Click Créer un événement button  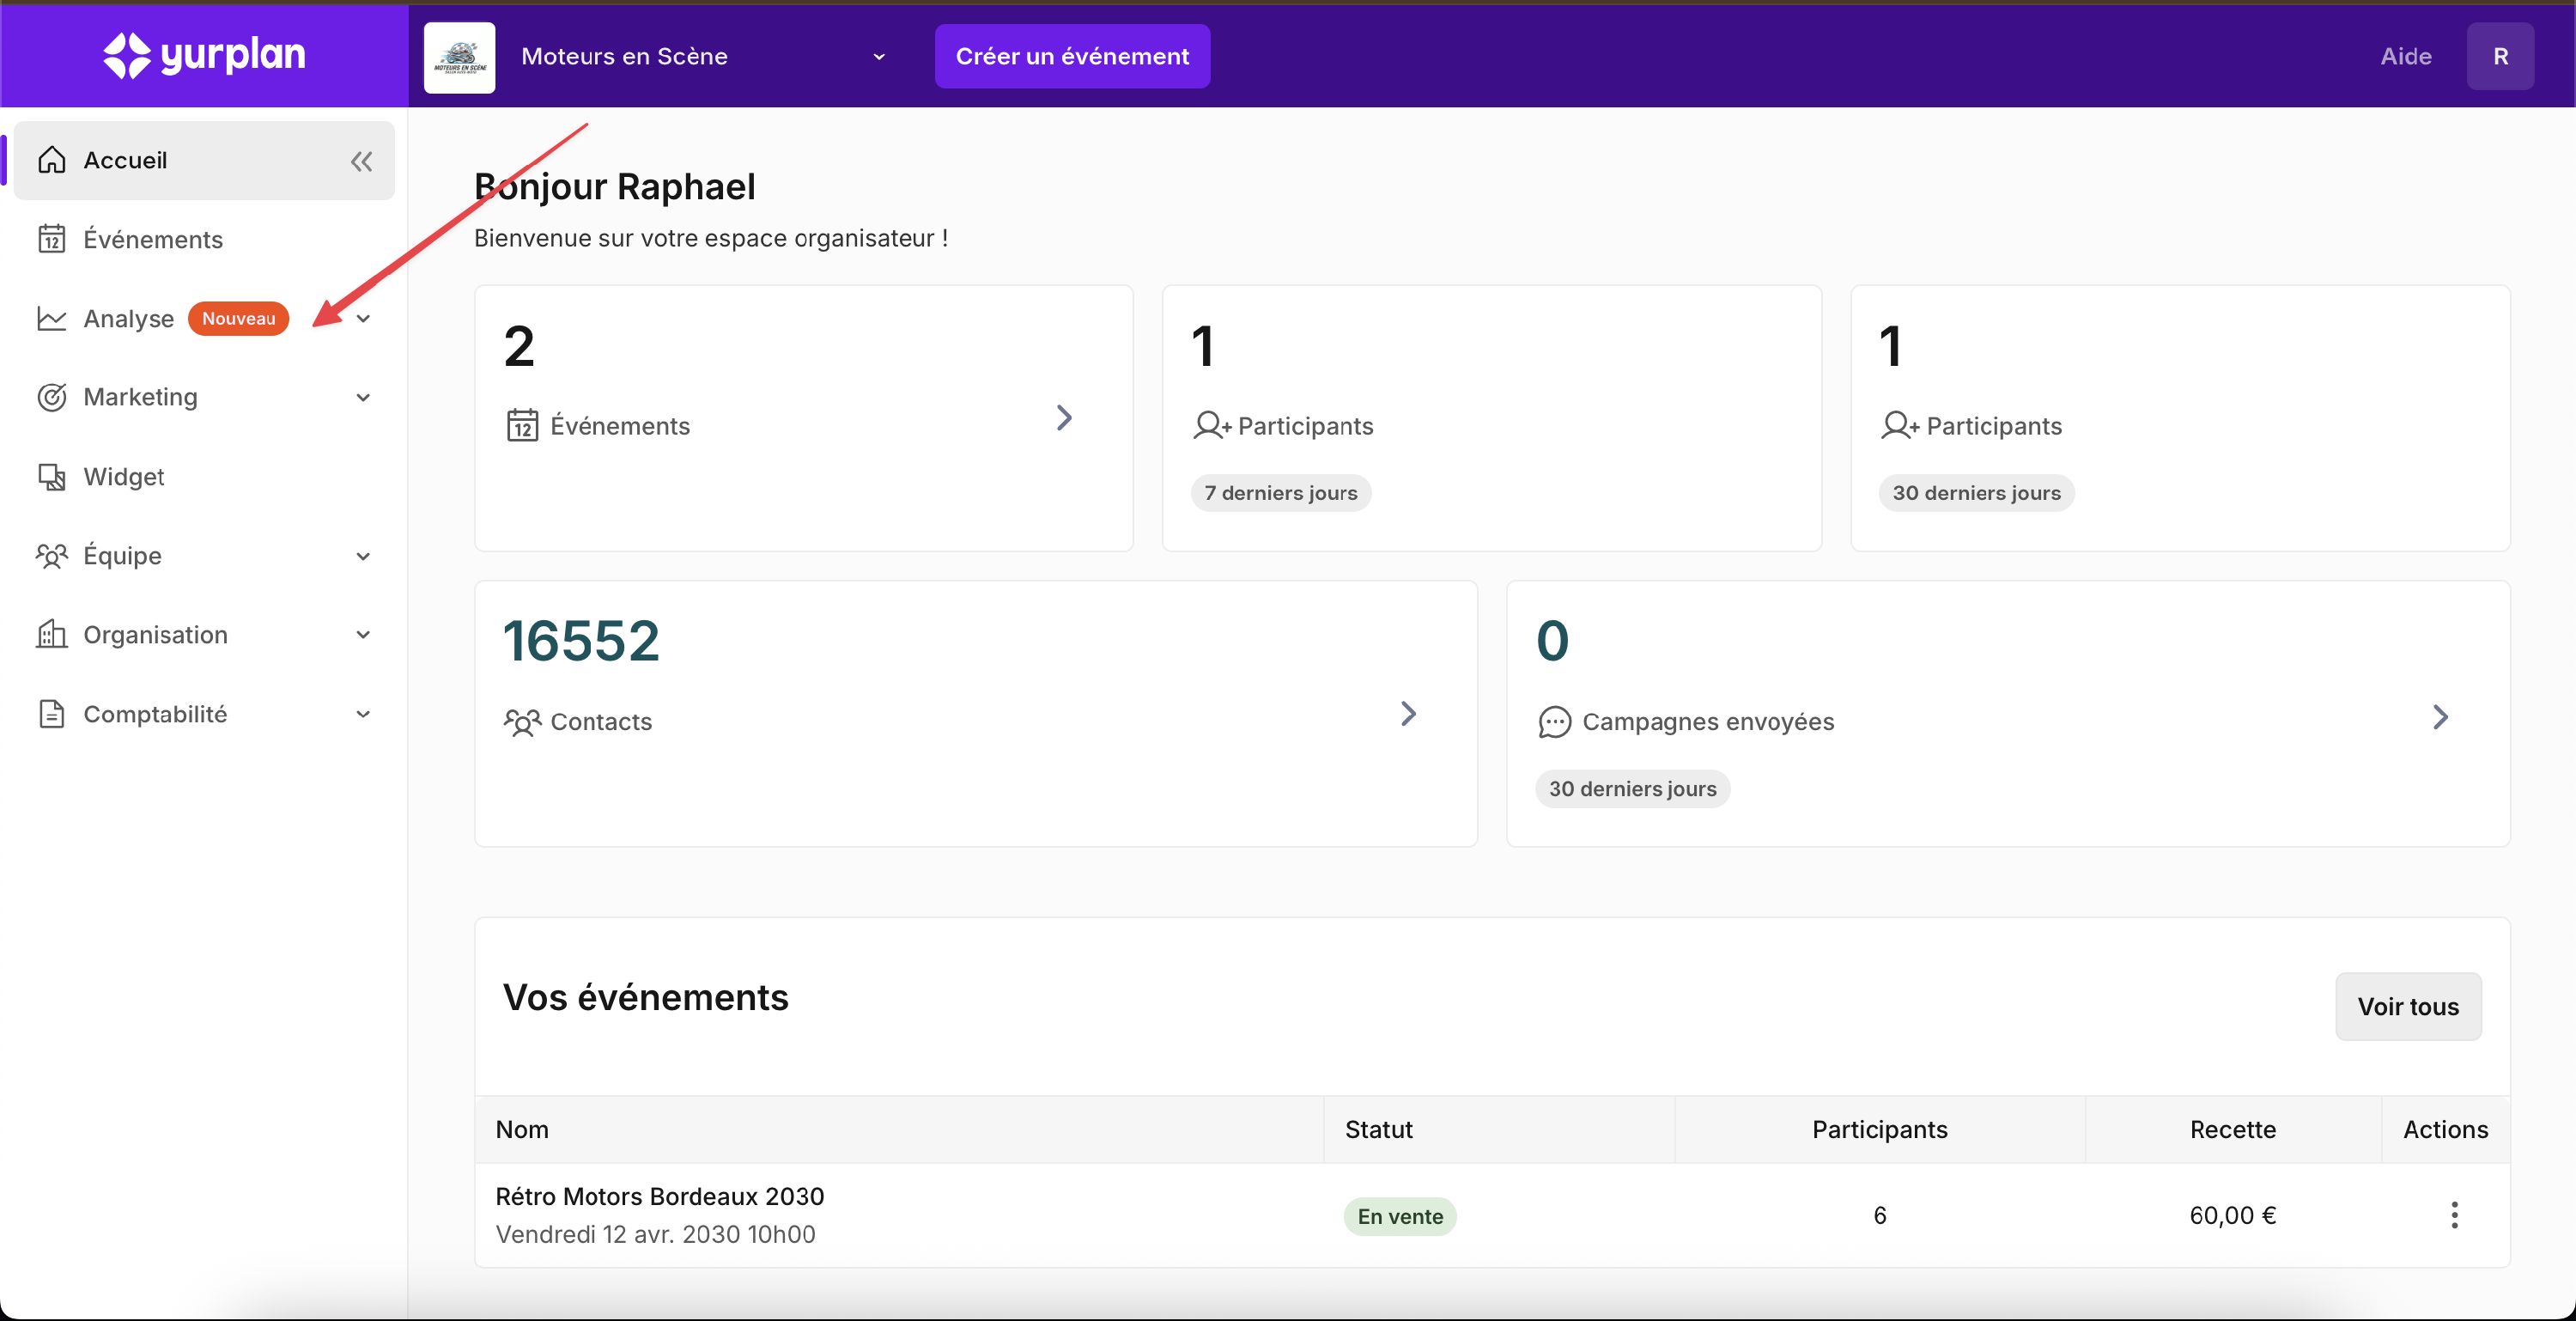1071,57
